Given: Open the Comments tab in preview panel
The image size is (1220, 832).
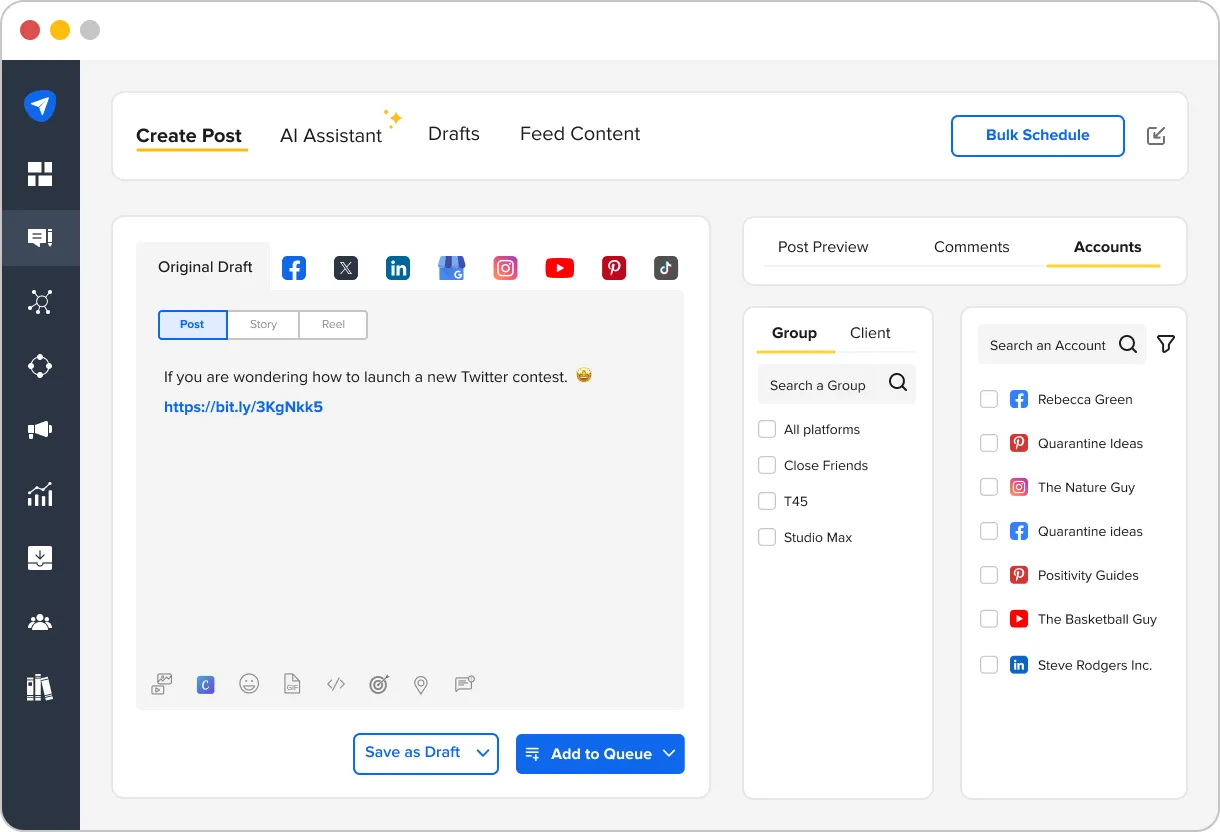Looking at the screenshot, I should 971,246.
